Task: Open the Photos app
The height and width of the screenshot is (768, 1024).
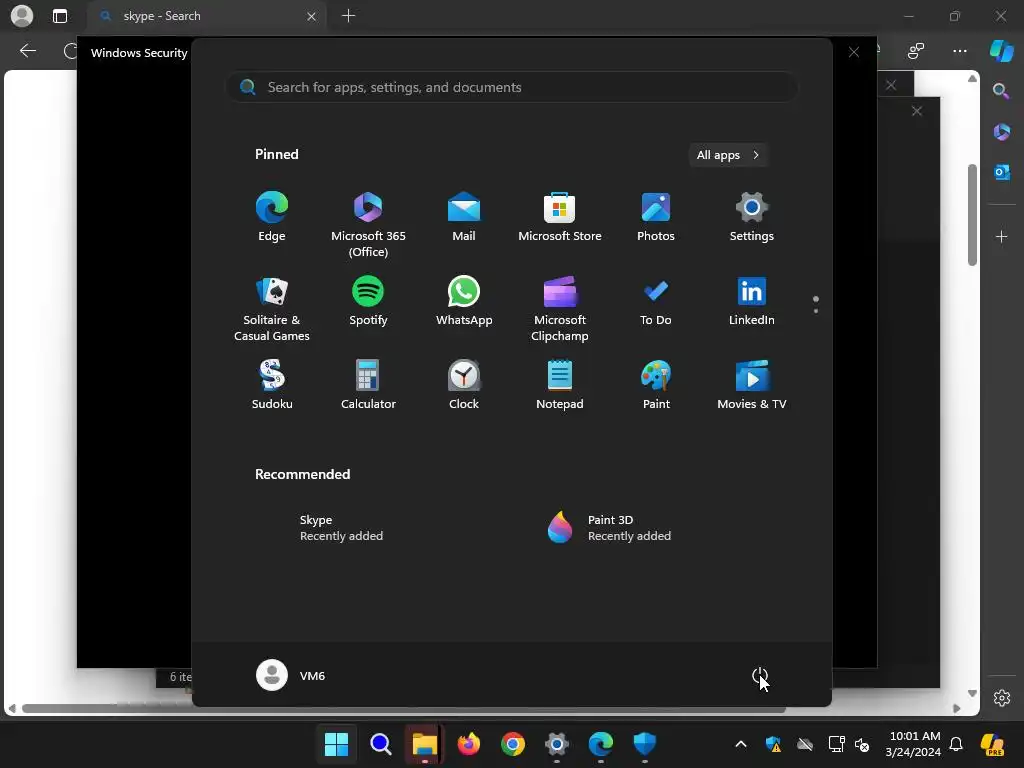Action: [656, 217]
